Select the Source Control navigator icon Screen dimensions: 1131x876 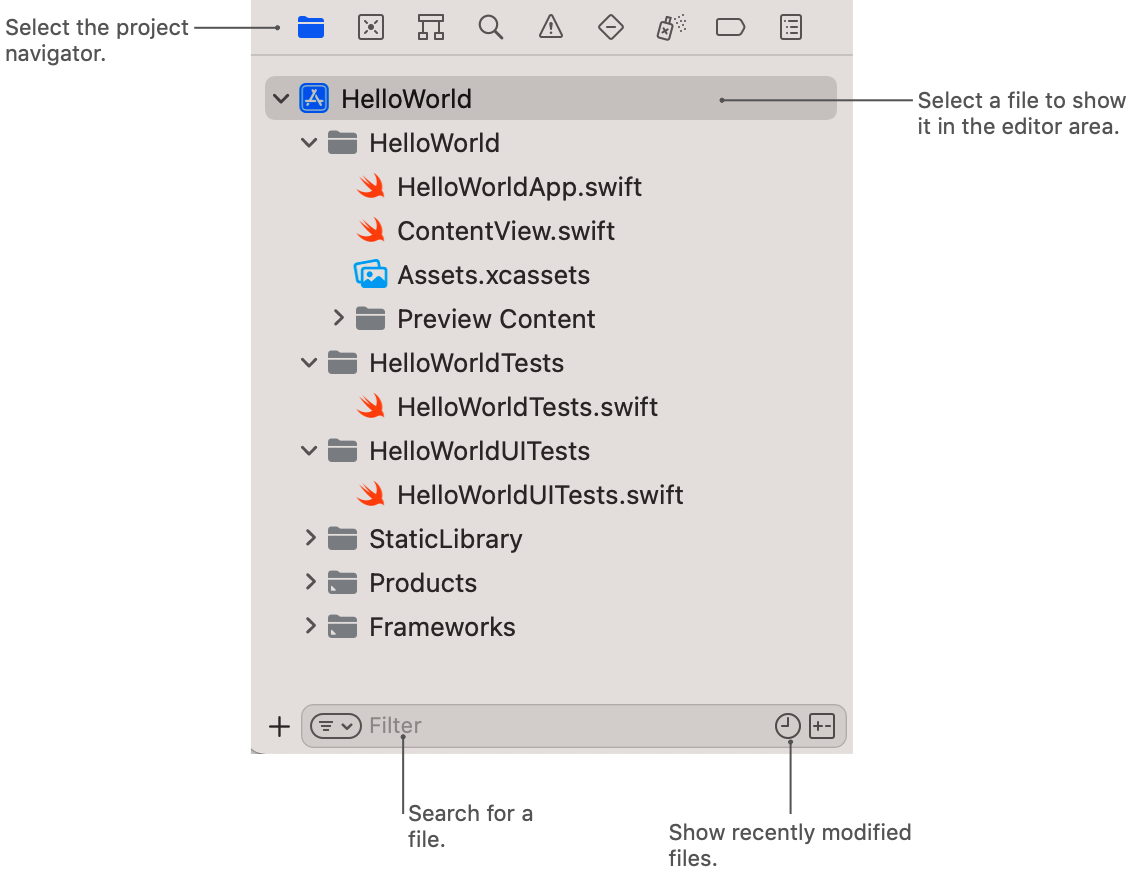click(371, 27)
